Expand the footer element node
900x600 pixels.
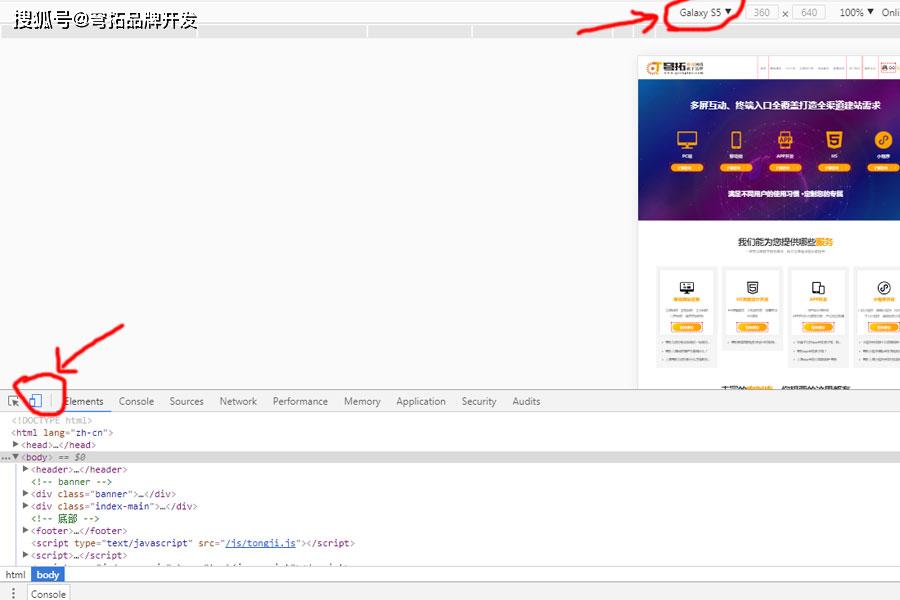coord(25,531)
